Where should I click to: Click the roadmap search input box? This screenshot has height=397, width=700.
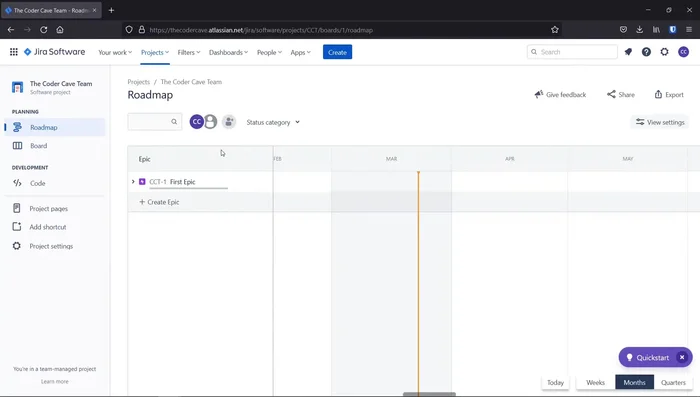coord(154,121)
